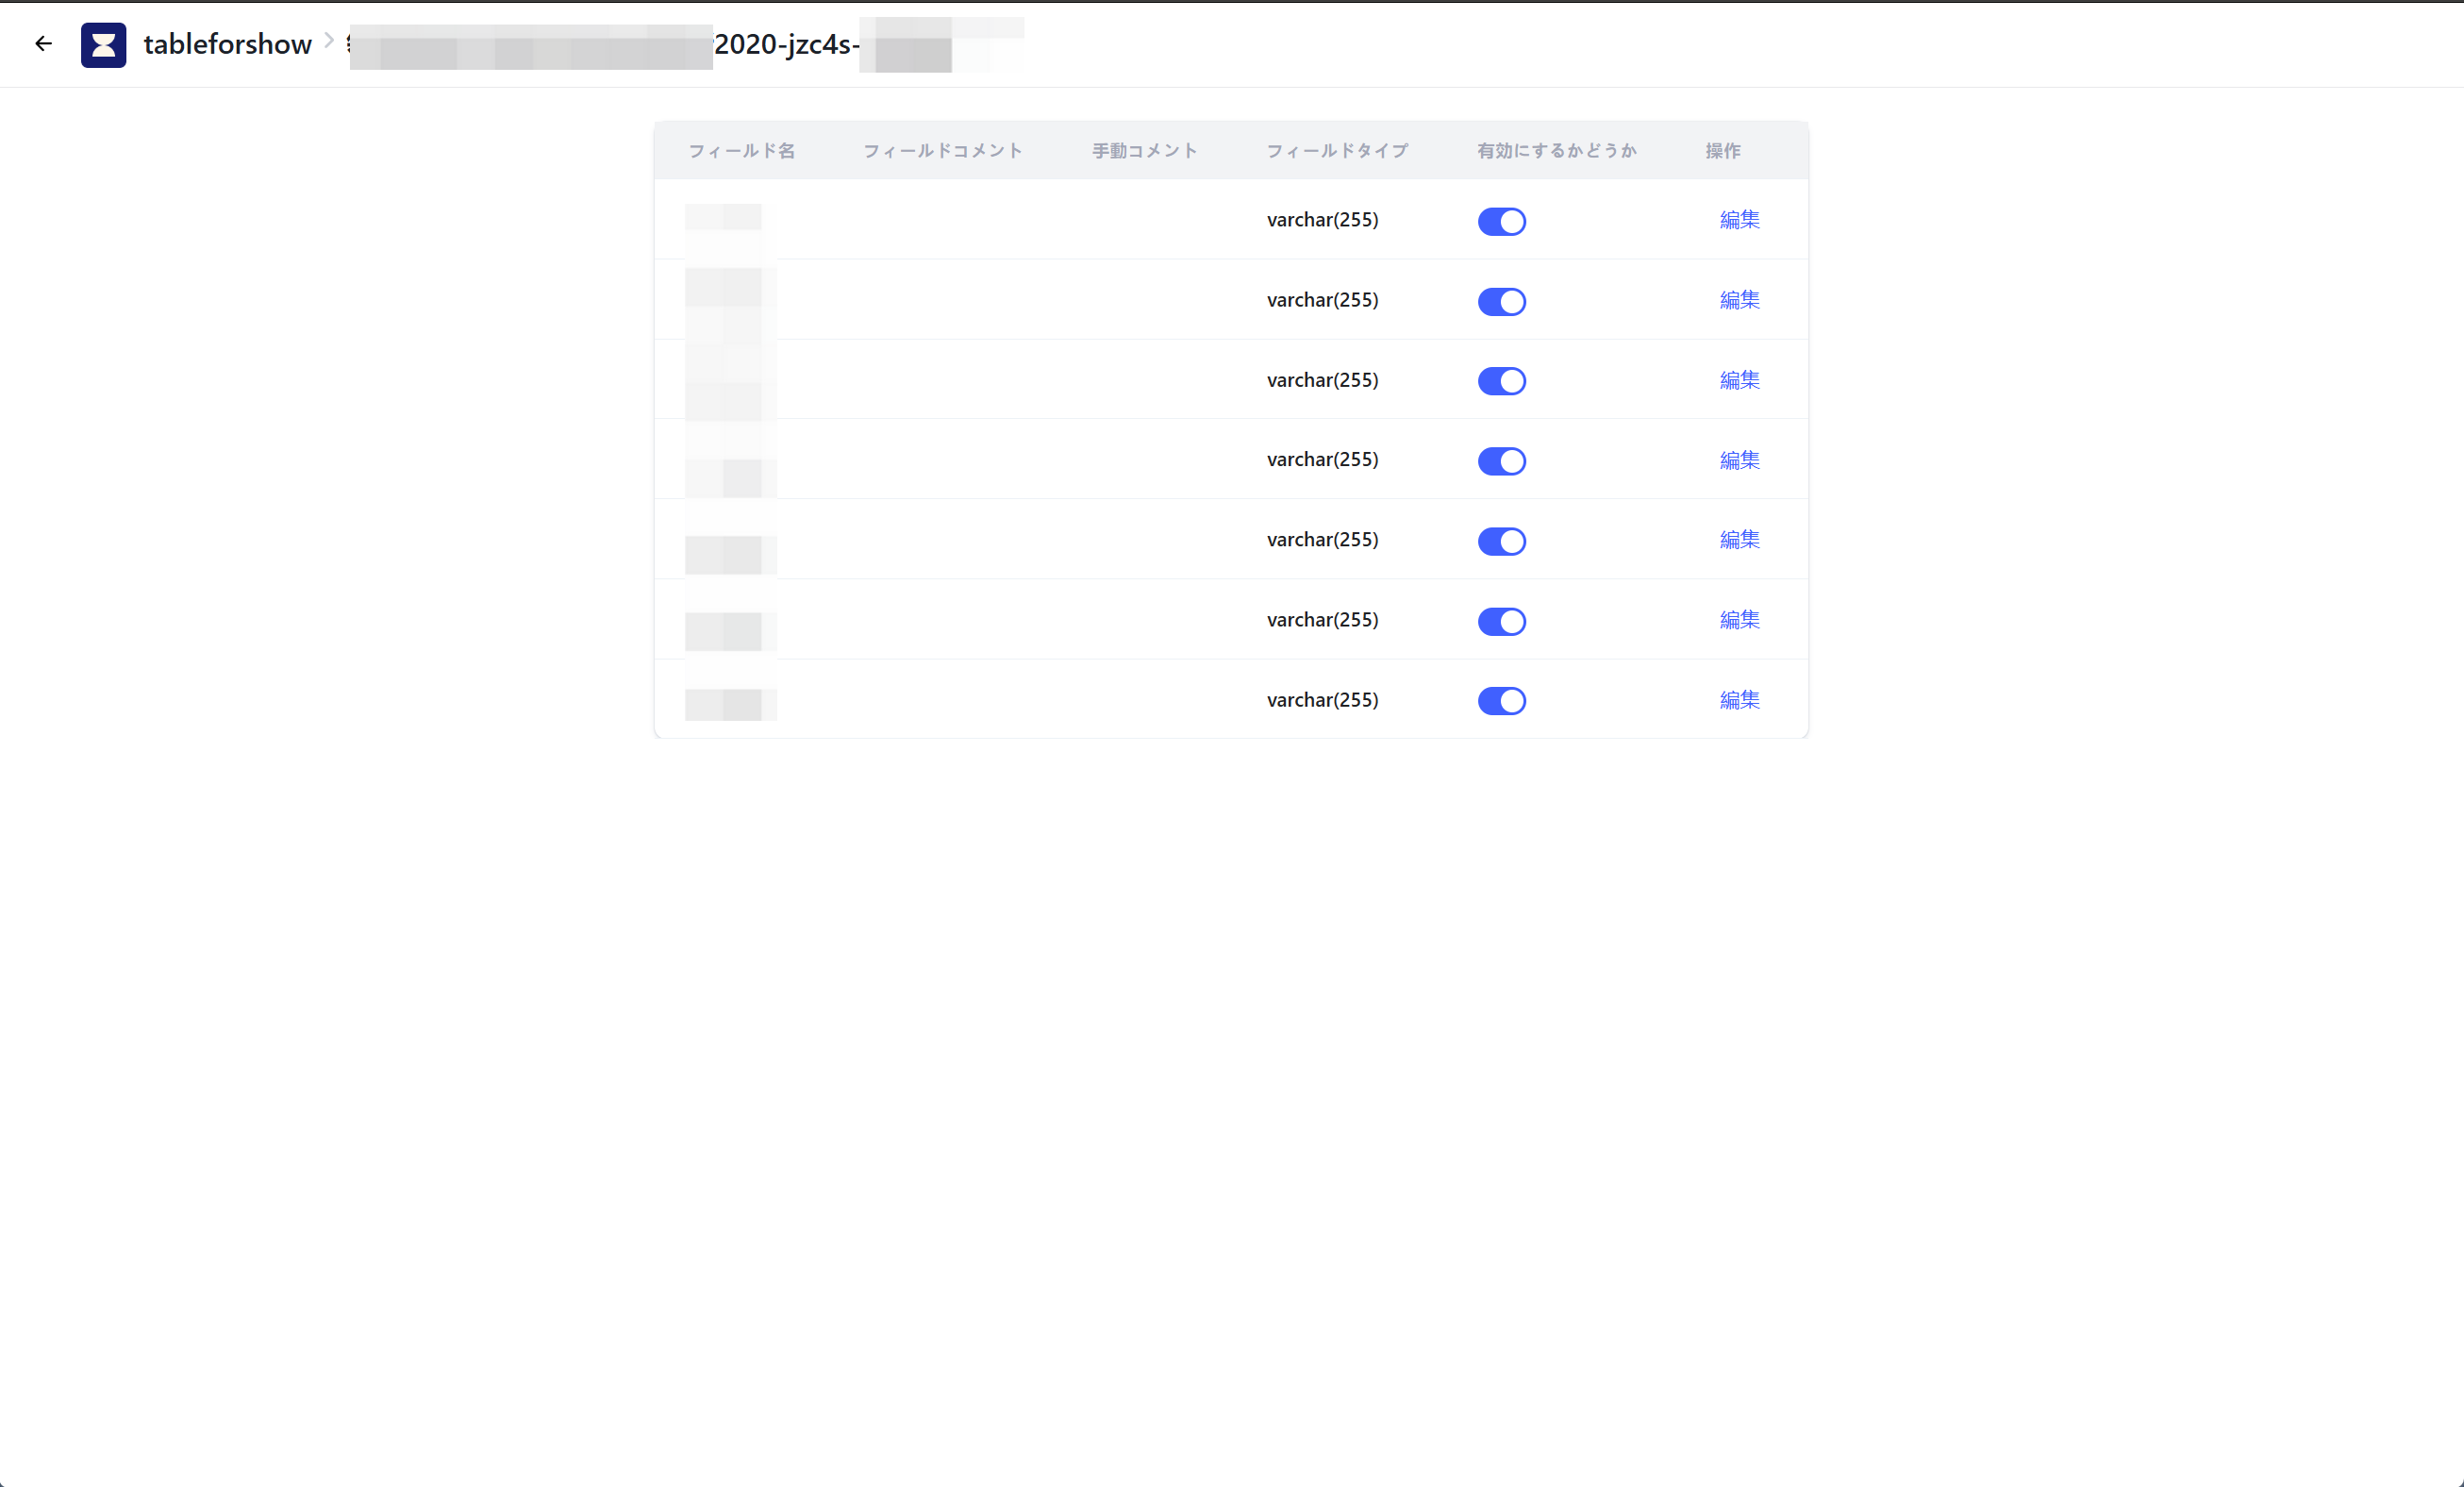Click the フィールド名 column header
This screenshot has height=1487, width=2464.
pos(741,151)
